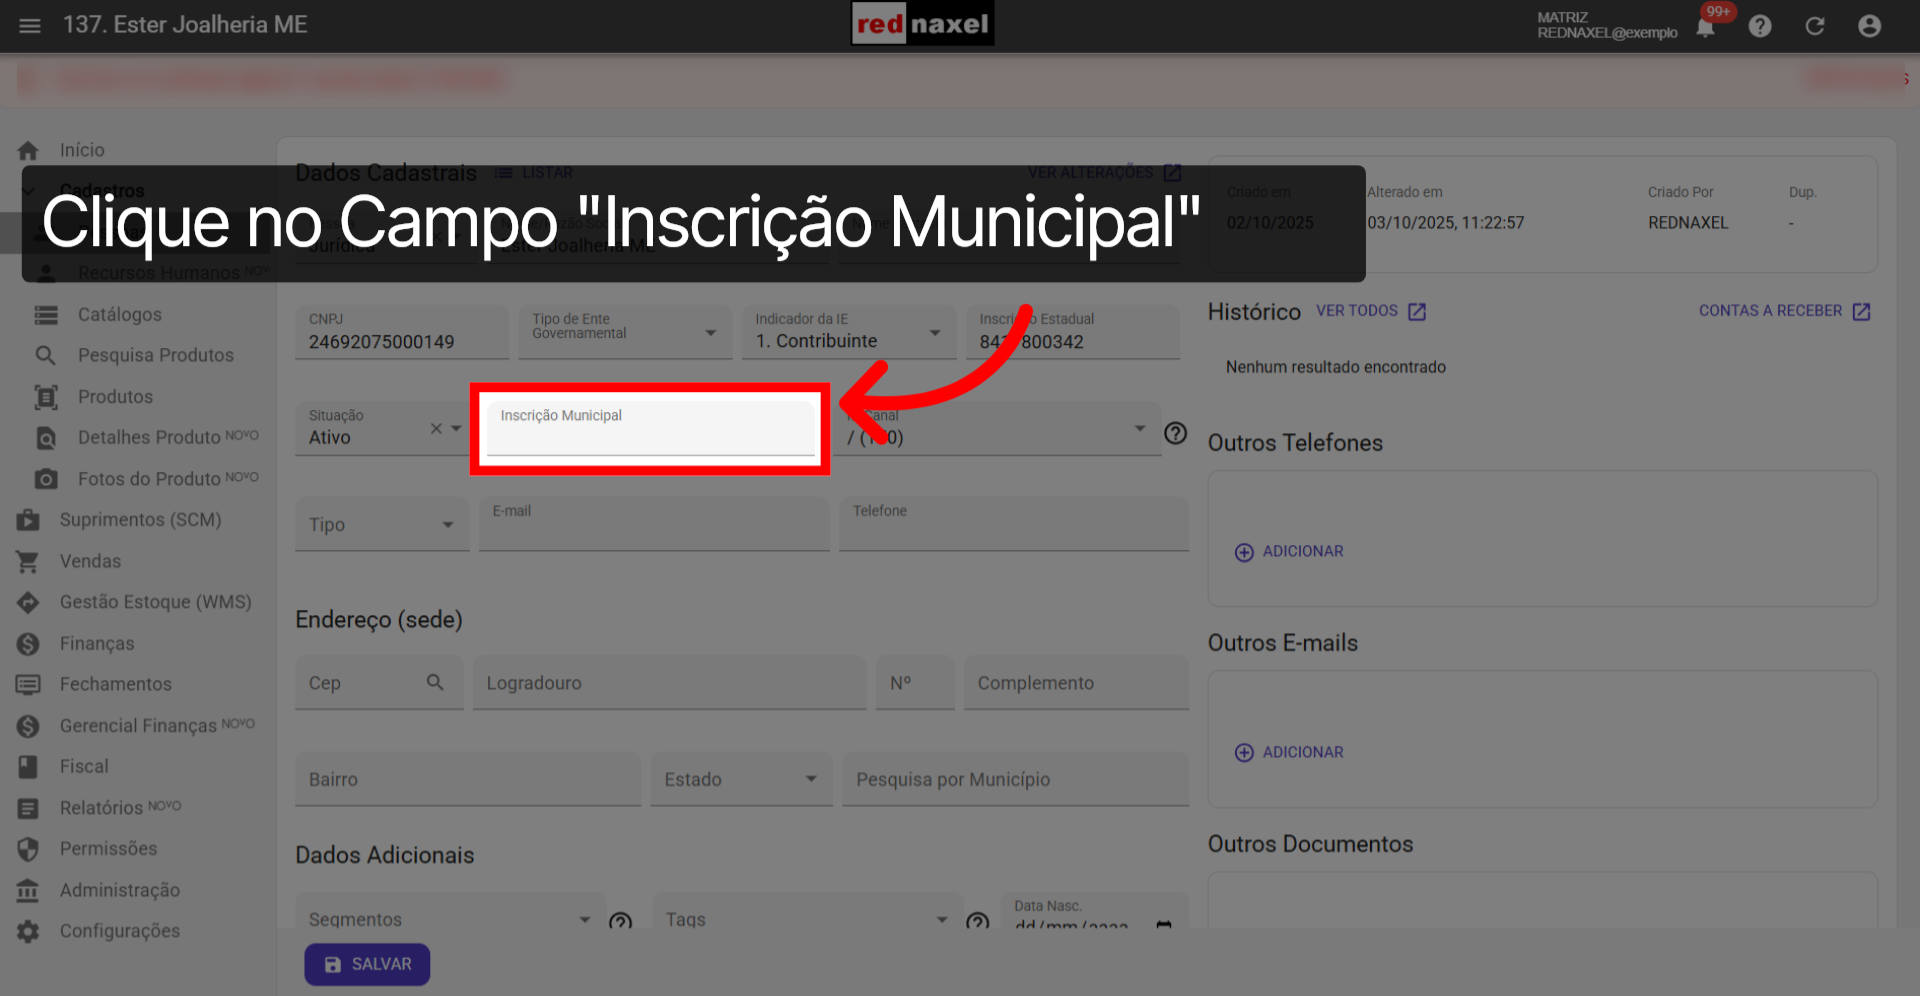Open the hamburger navigation menu
1920x996 pixels.
(x=29, y=25)
